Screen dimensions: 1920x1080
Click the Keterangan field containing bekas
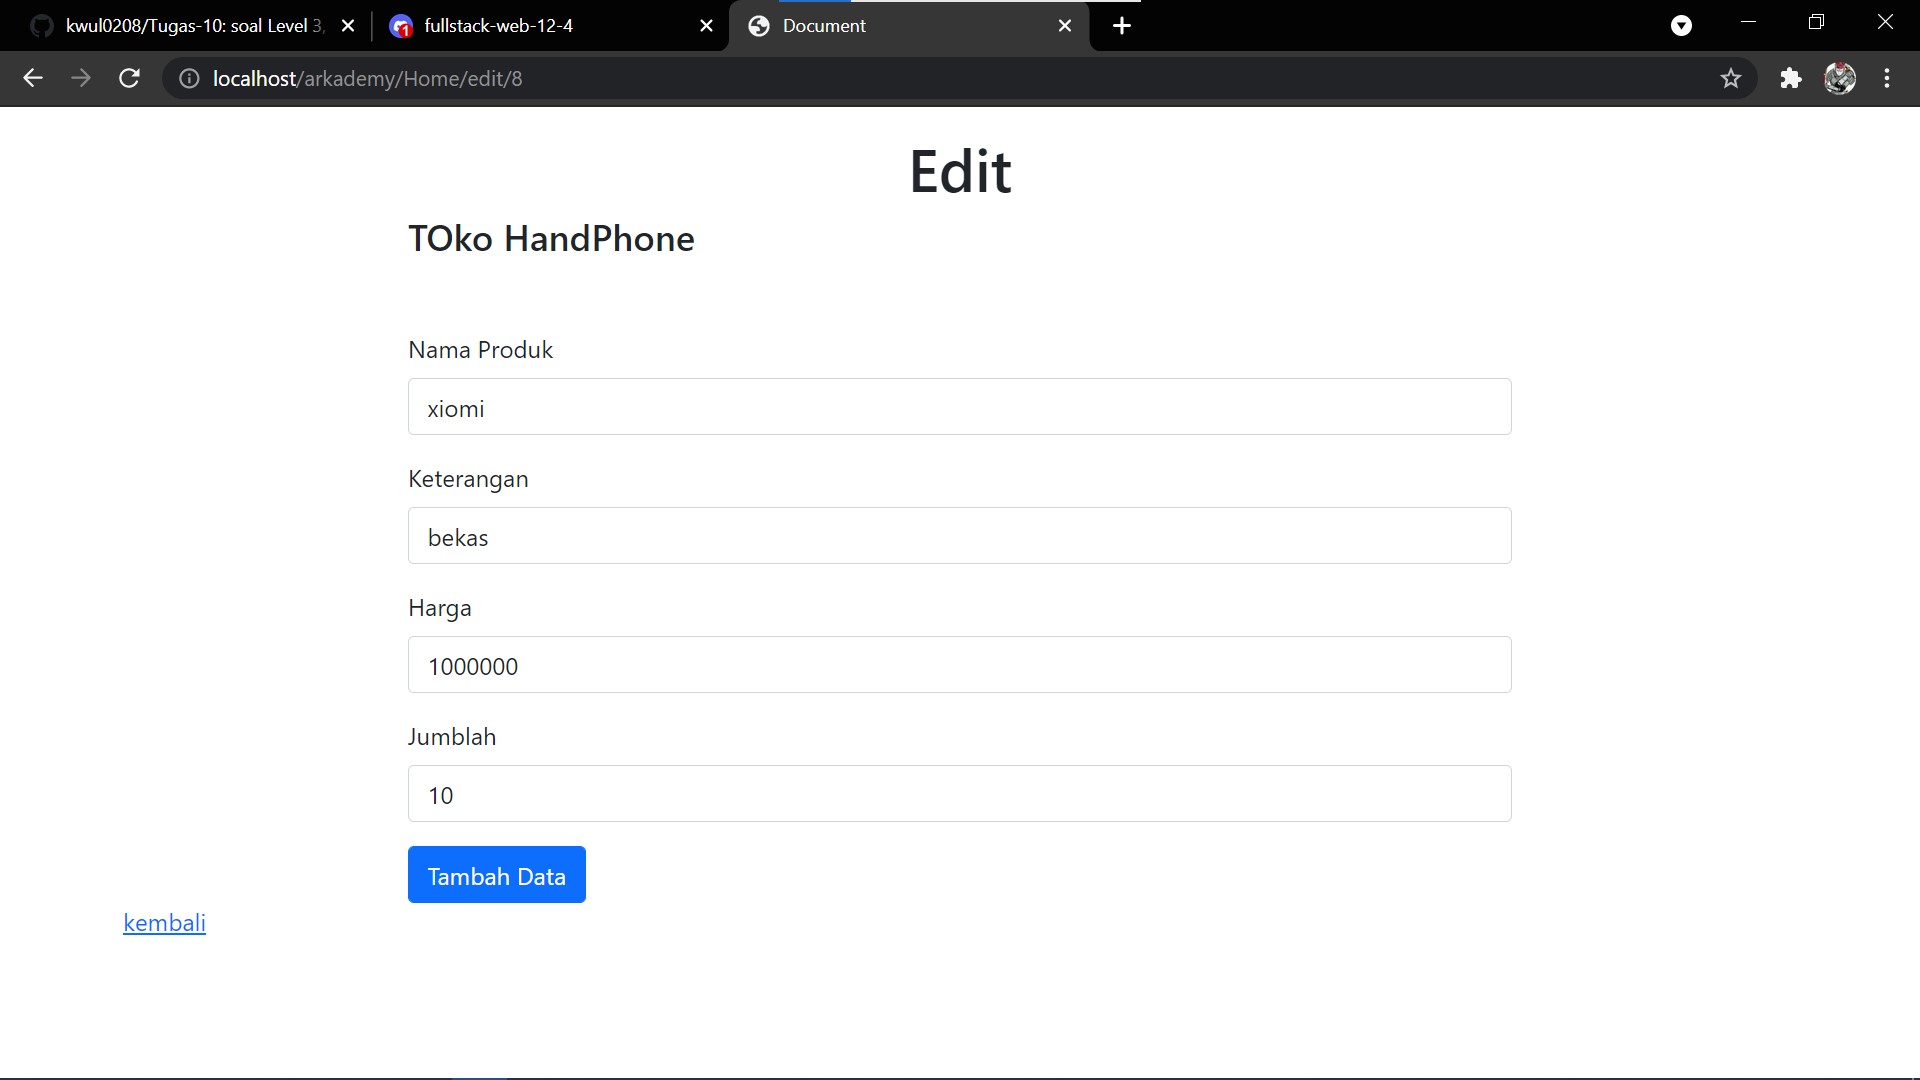pos(959,536)
